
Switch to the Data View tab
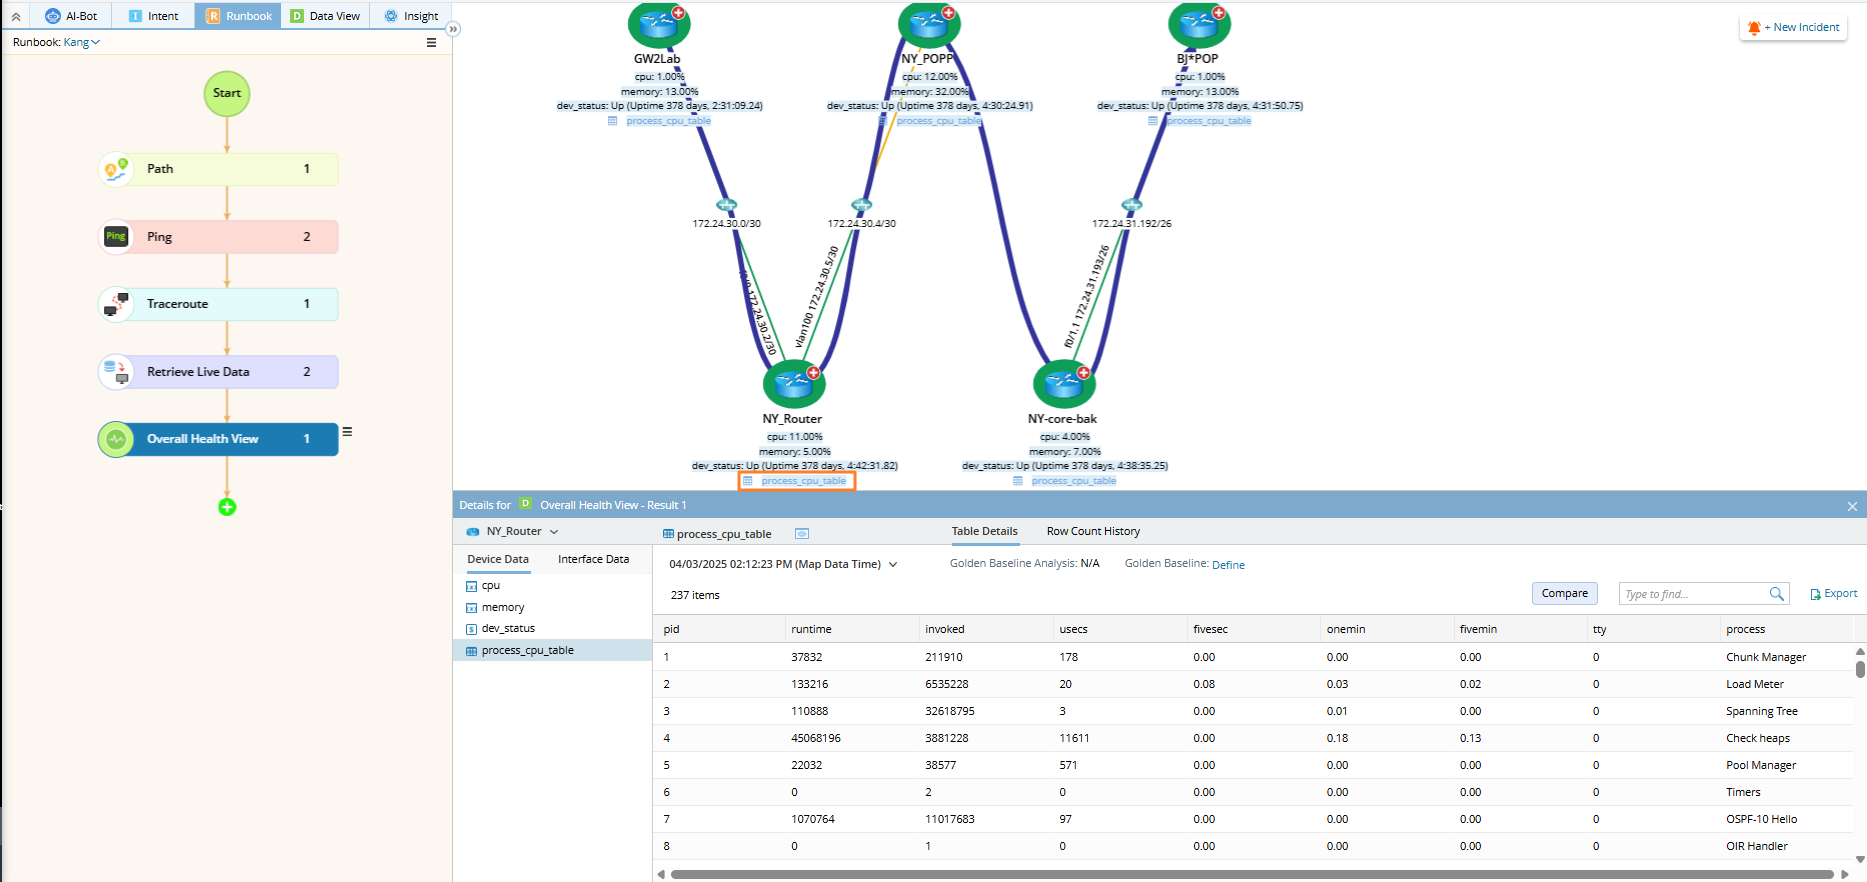click(325, 16)
